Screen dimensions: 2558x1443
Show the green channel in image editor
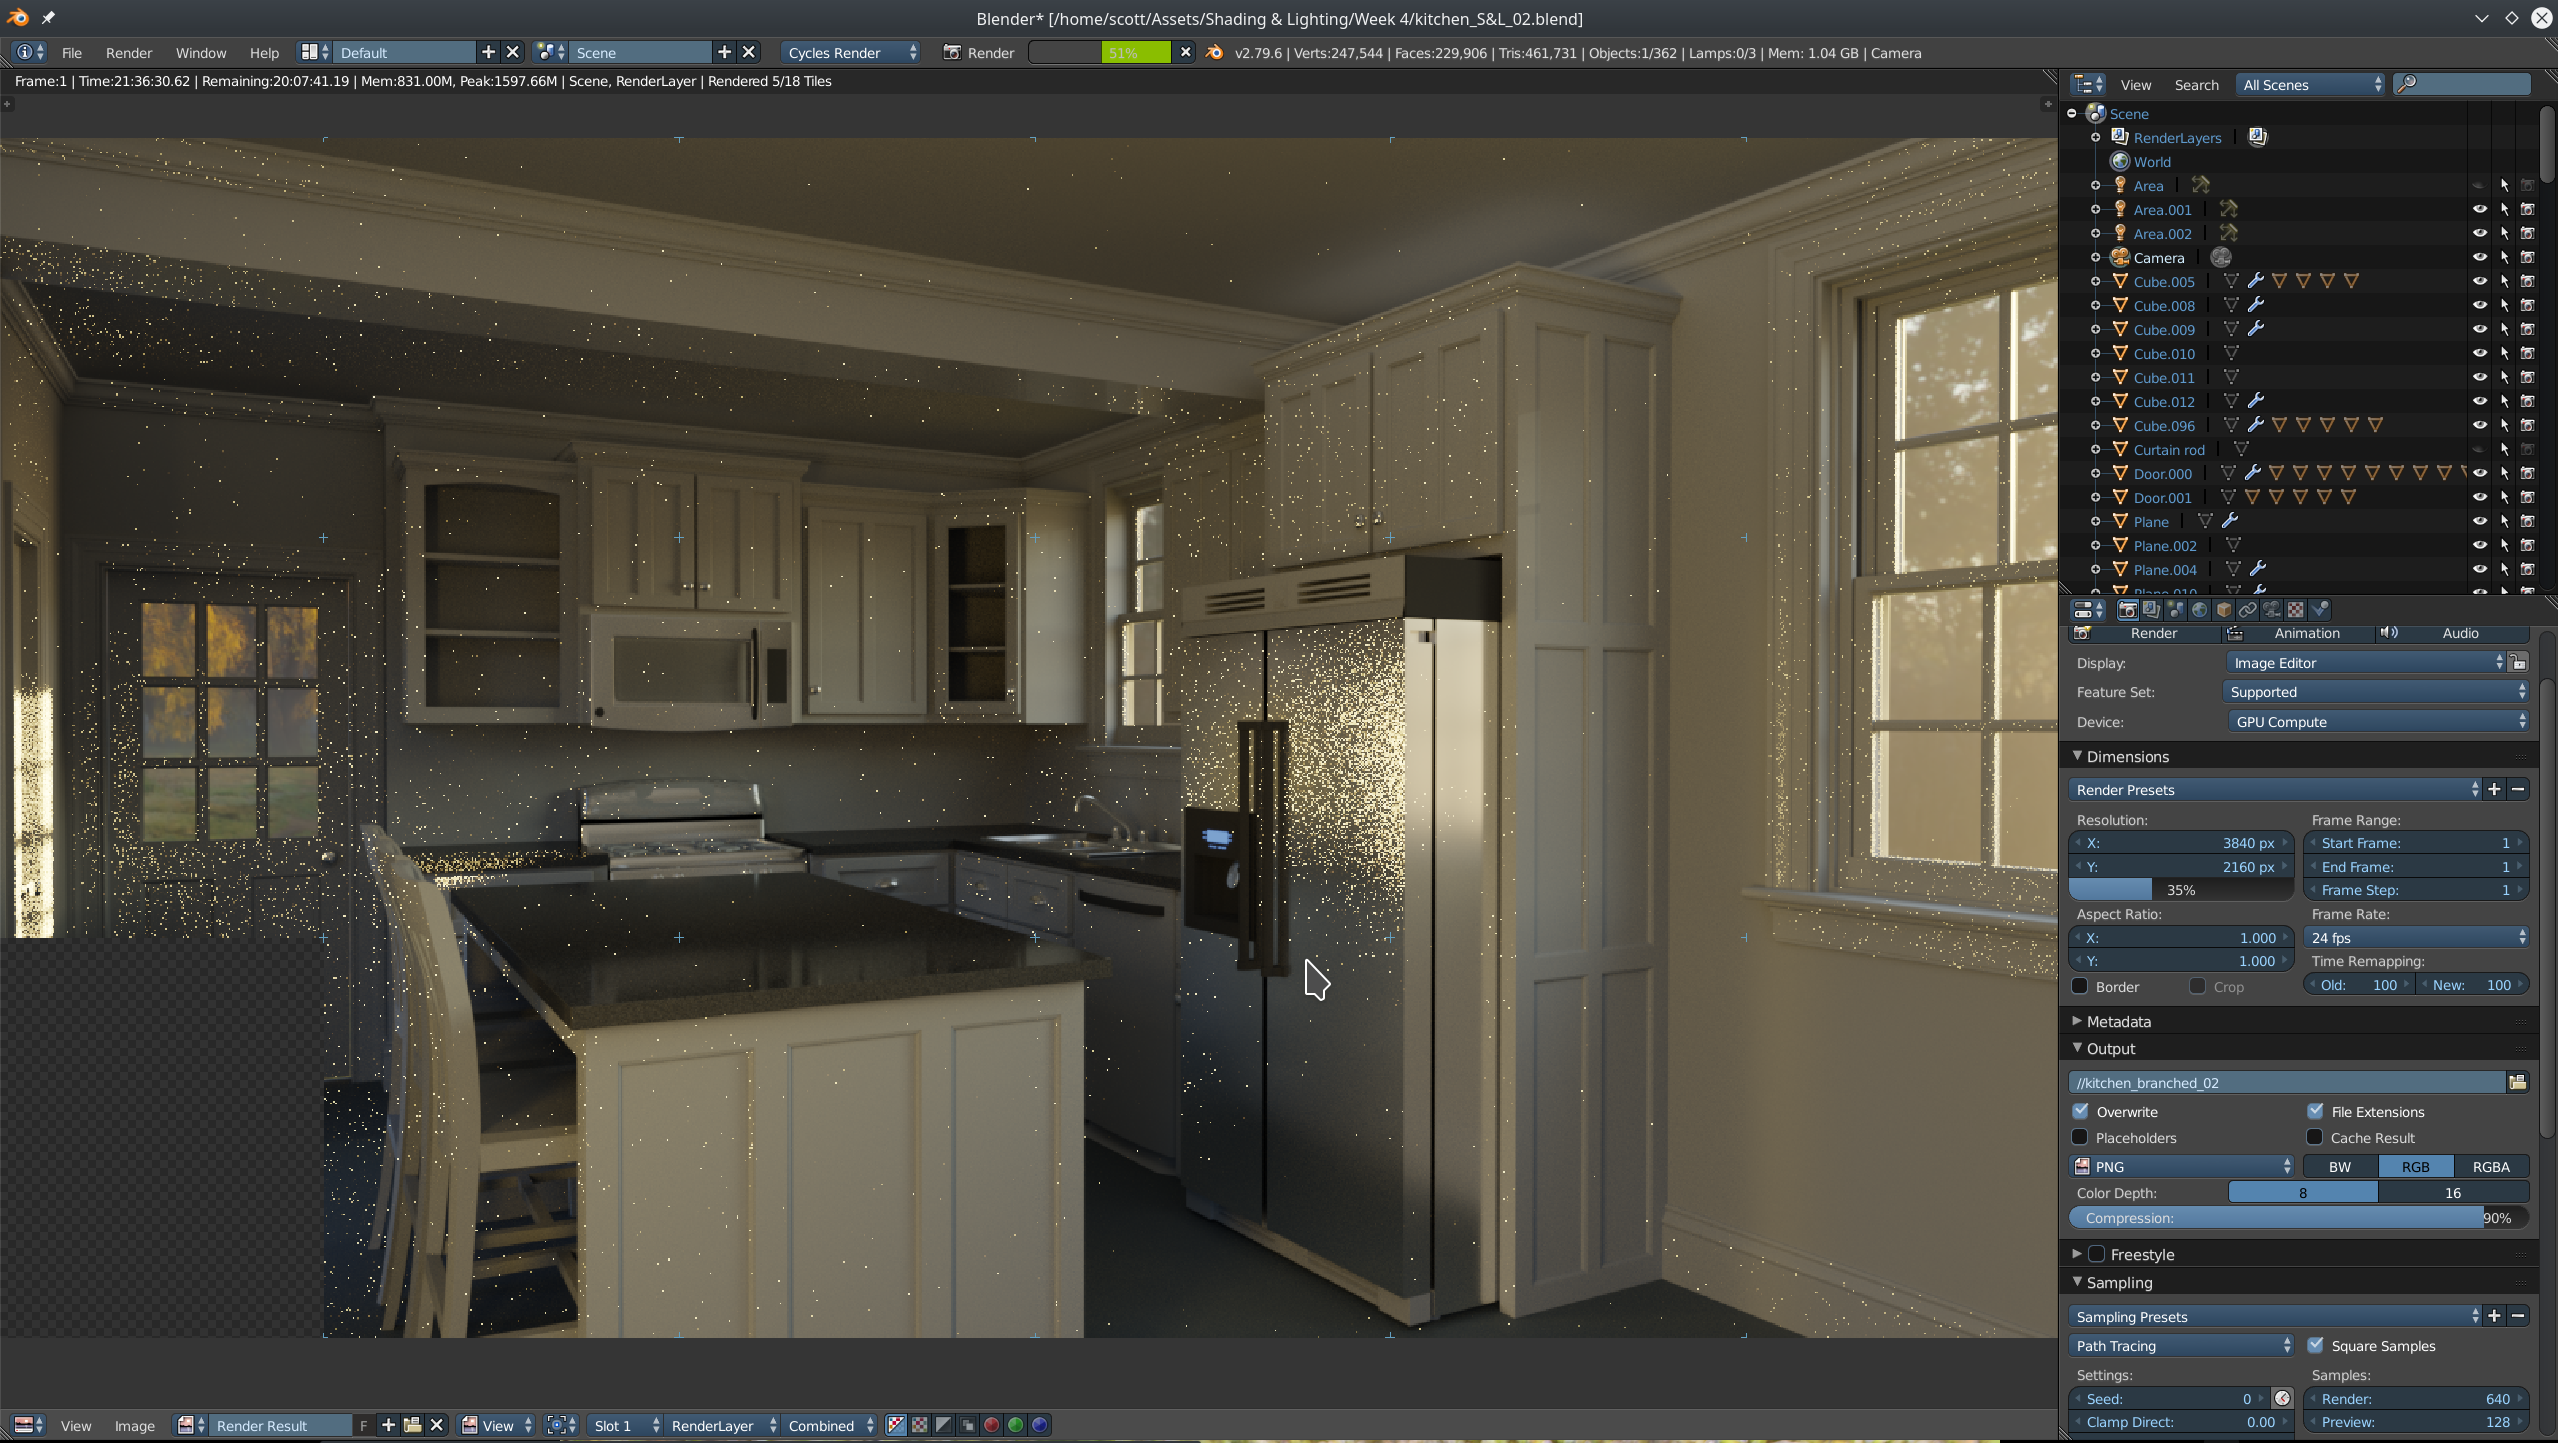pyautogui.click(x=1015, y=1425)
